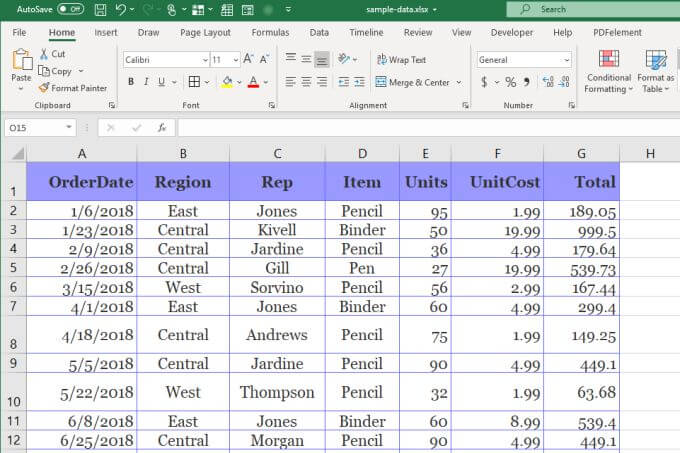The width and height of the screenshot is (680, 453).
Task: Click the Save icon in title bar
Action: 100,9
